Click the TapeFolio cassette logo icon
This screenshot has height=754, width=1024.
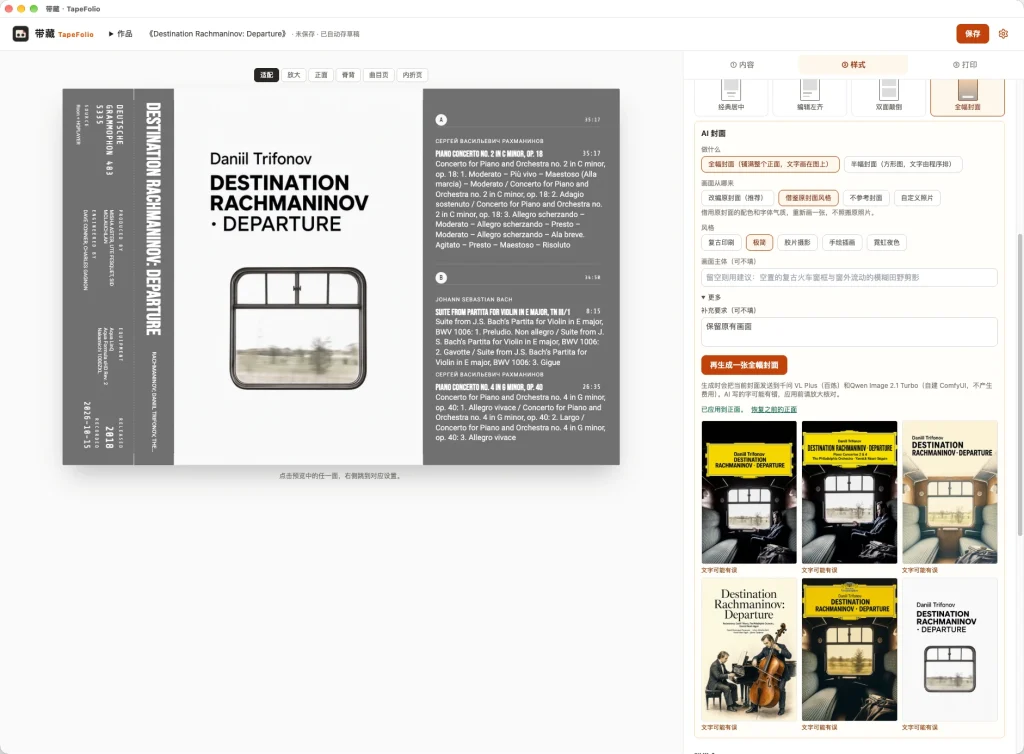(x=21, y=34)
